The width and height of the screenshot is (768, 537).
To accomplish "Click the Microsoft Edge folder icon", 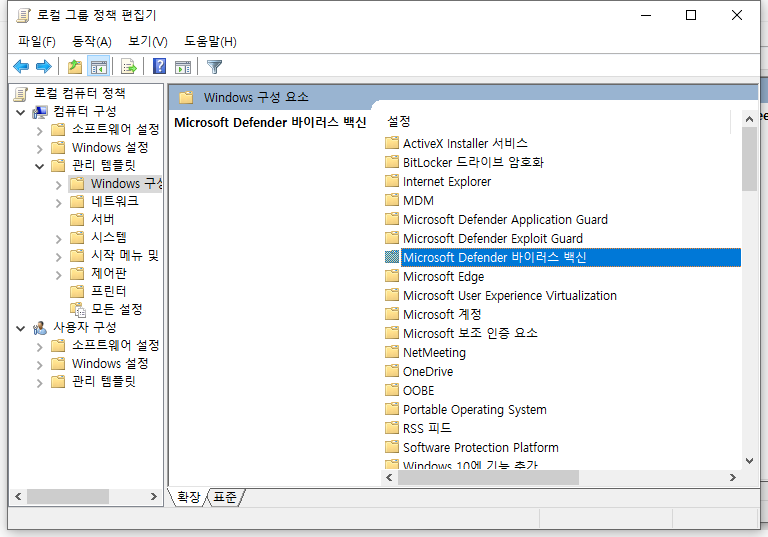I will point(392,276).
